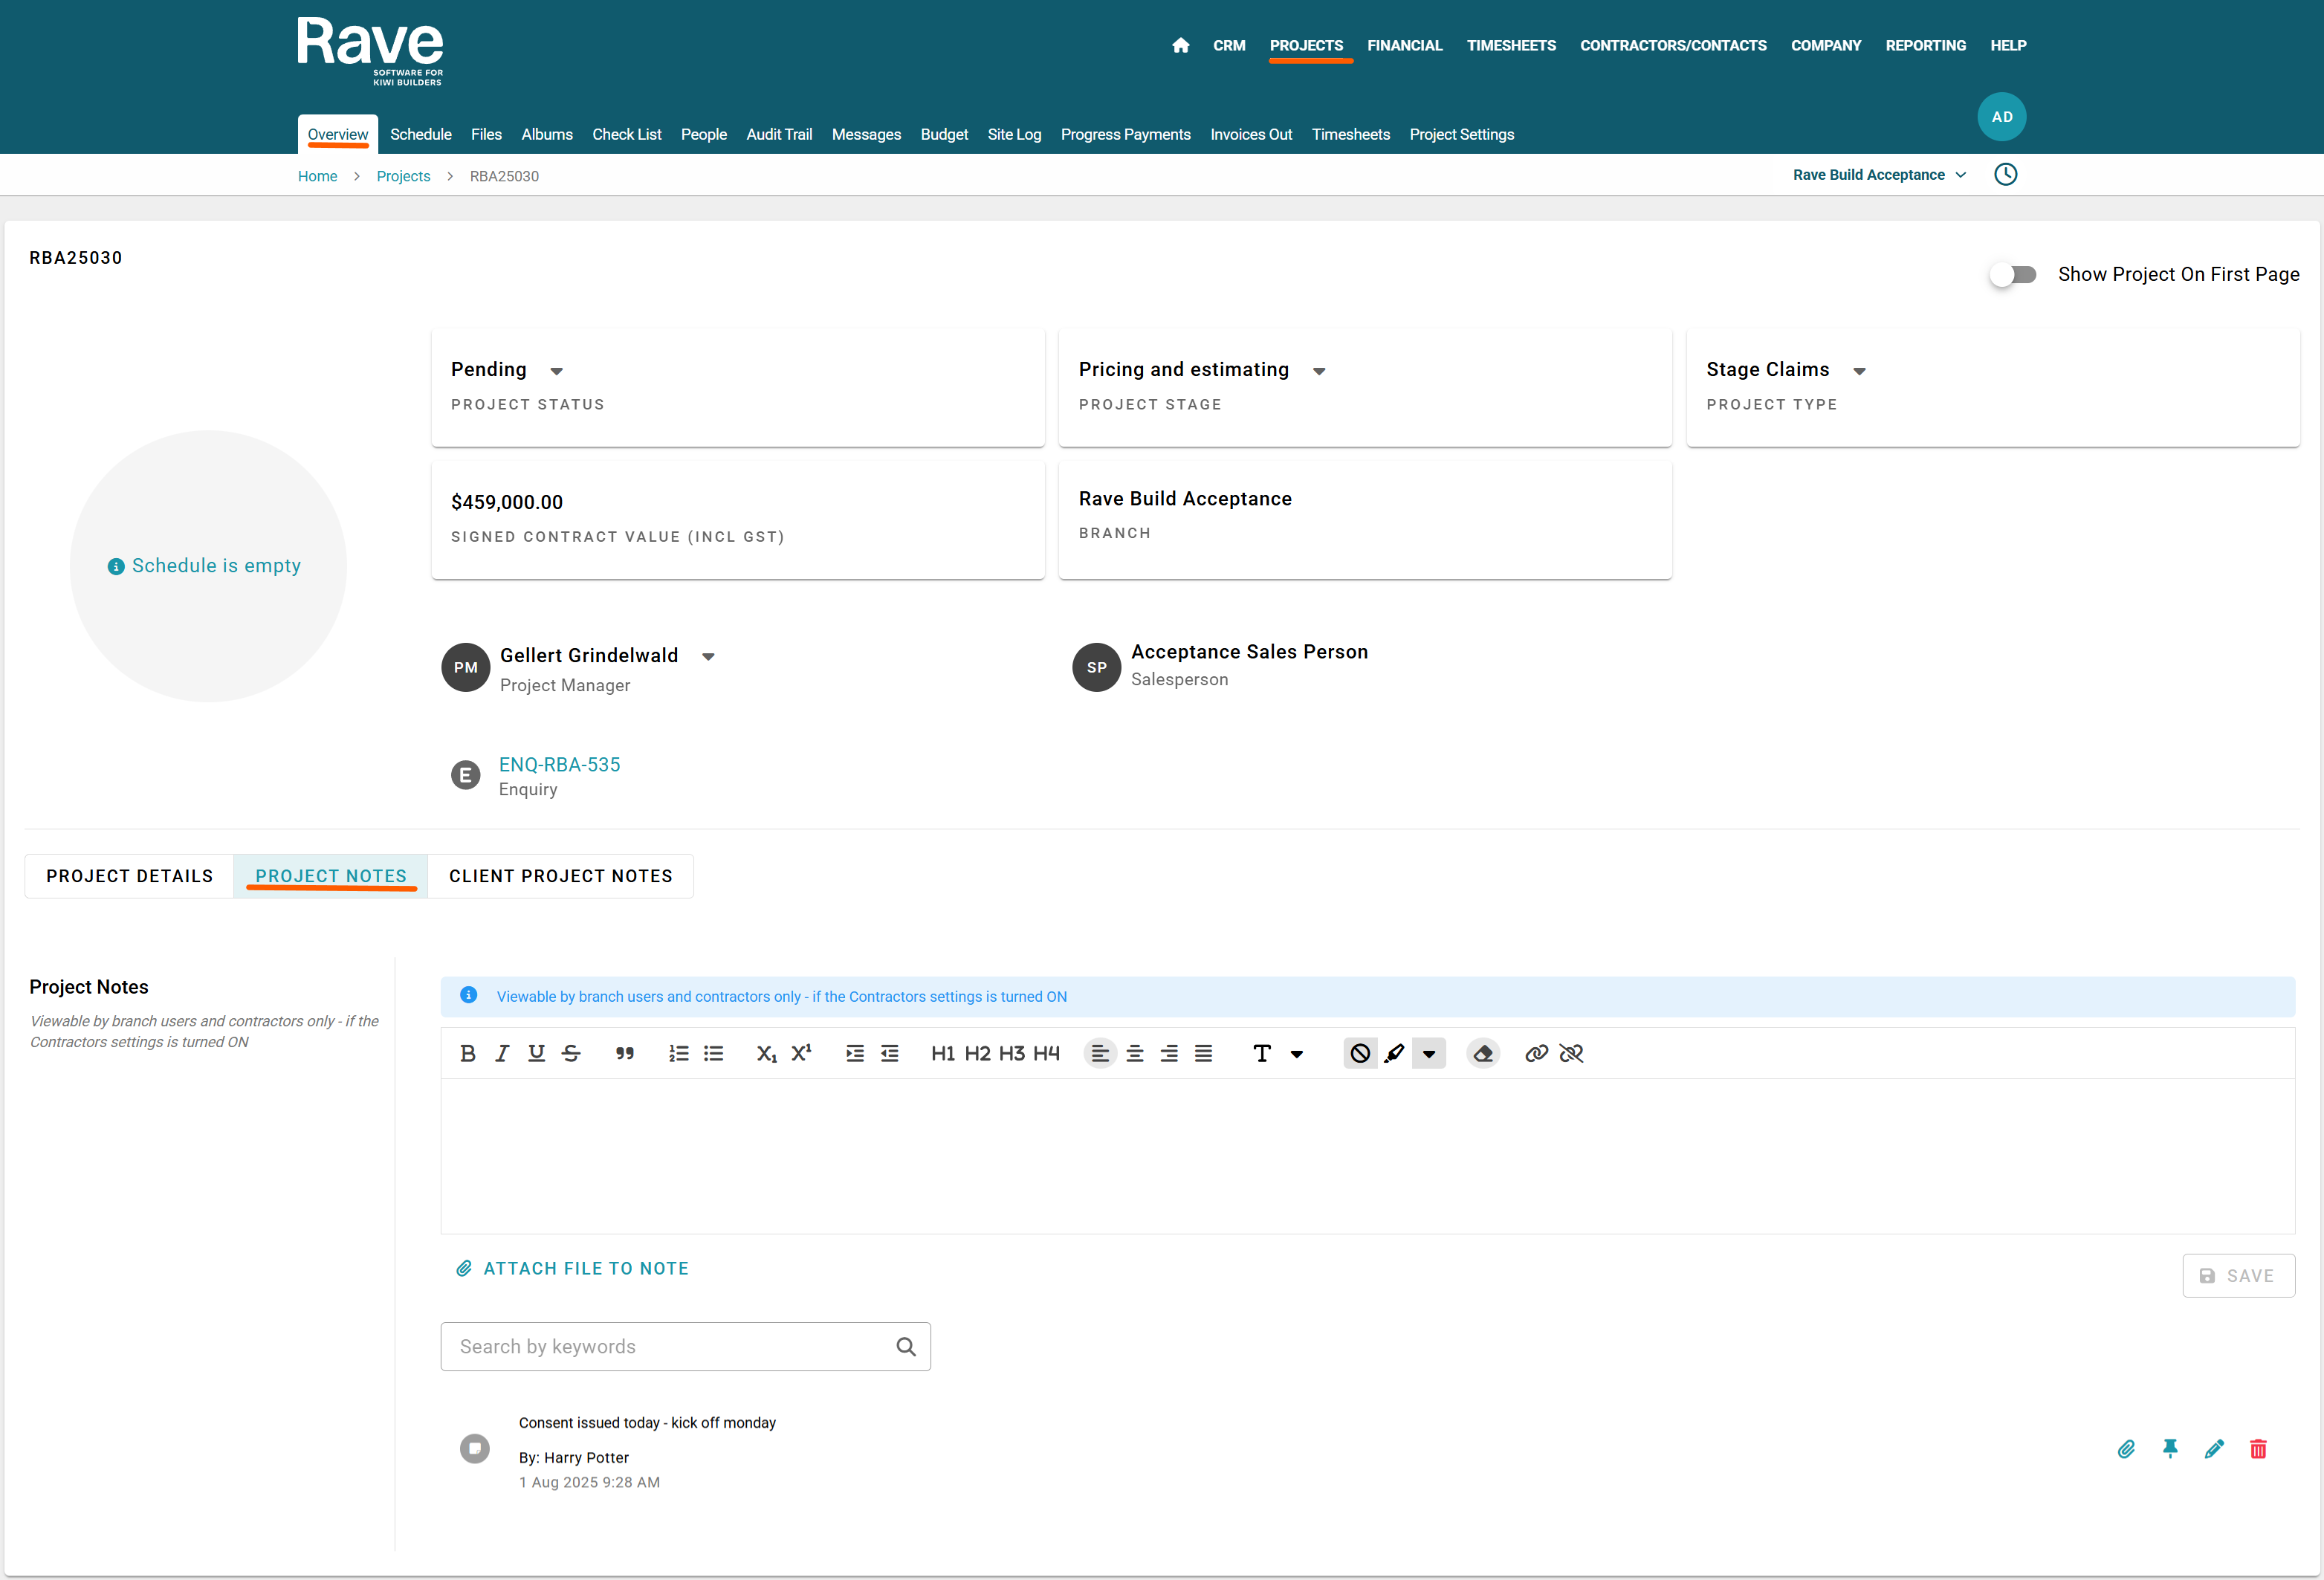The height and width of the screenshot is (1580, 2324).
Task: Open the ENQ-RBA-535 enquiry link
Action: coord(559,765)
